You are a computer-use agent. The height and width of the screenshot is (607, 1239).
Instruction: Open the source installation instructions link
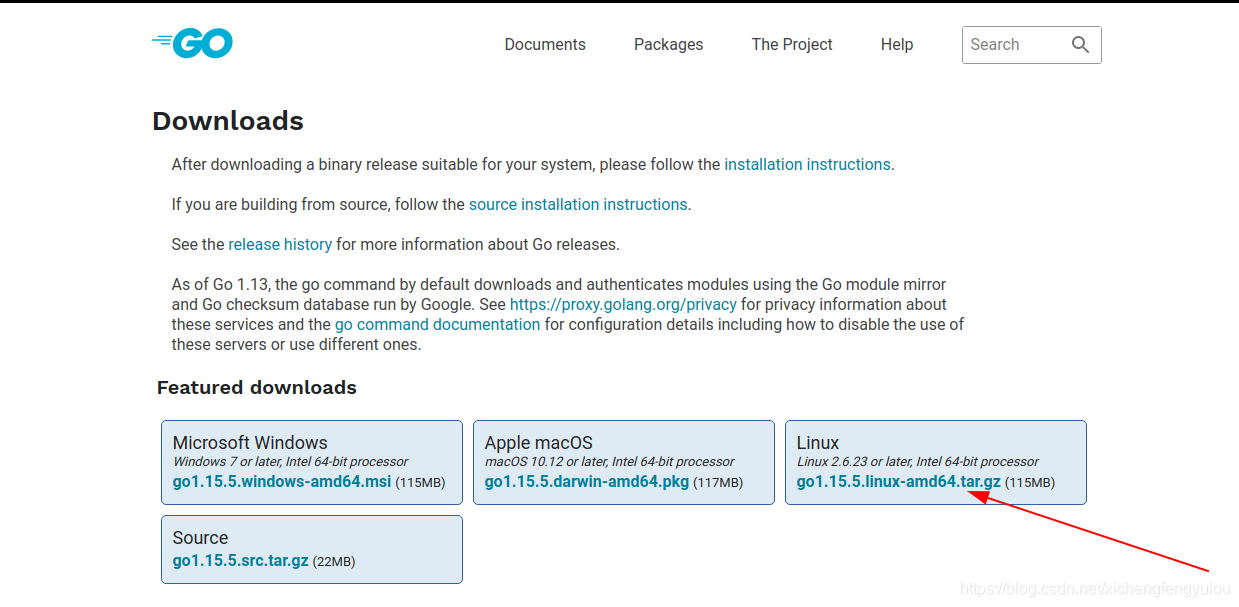[x=578, y=204]
